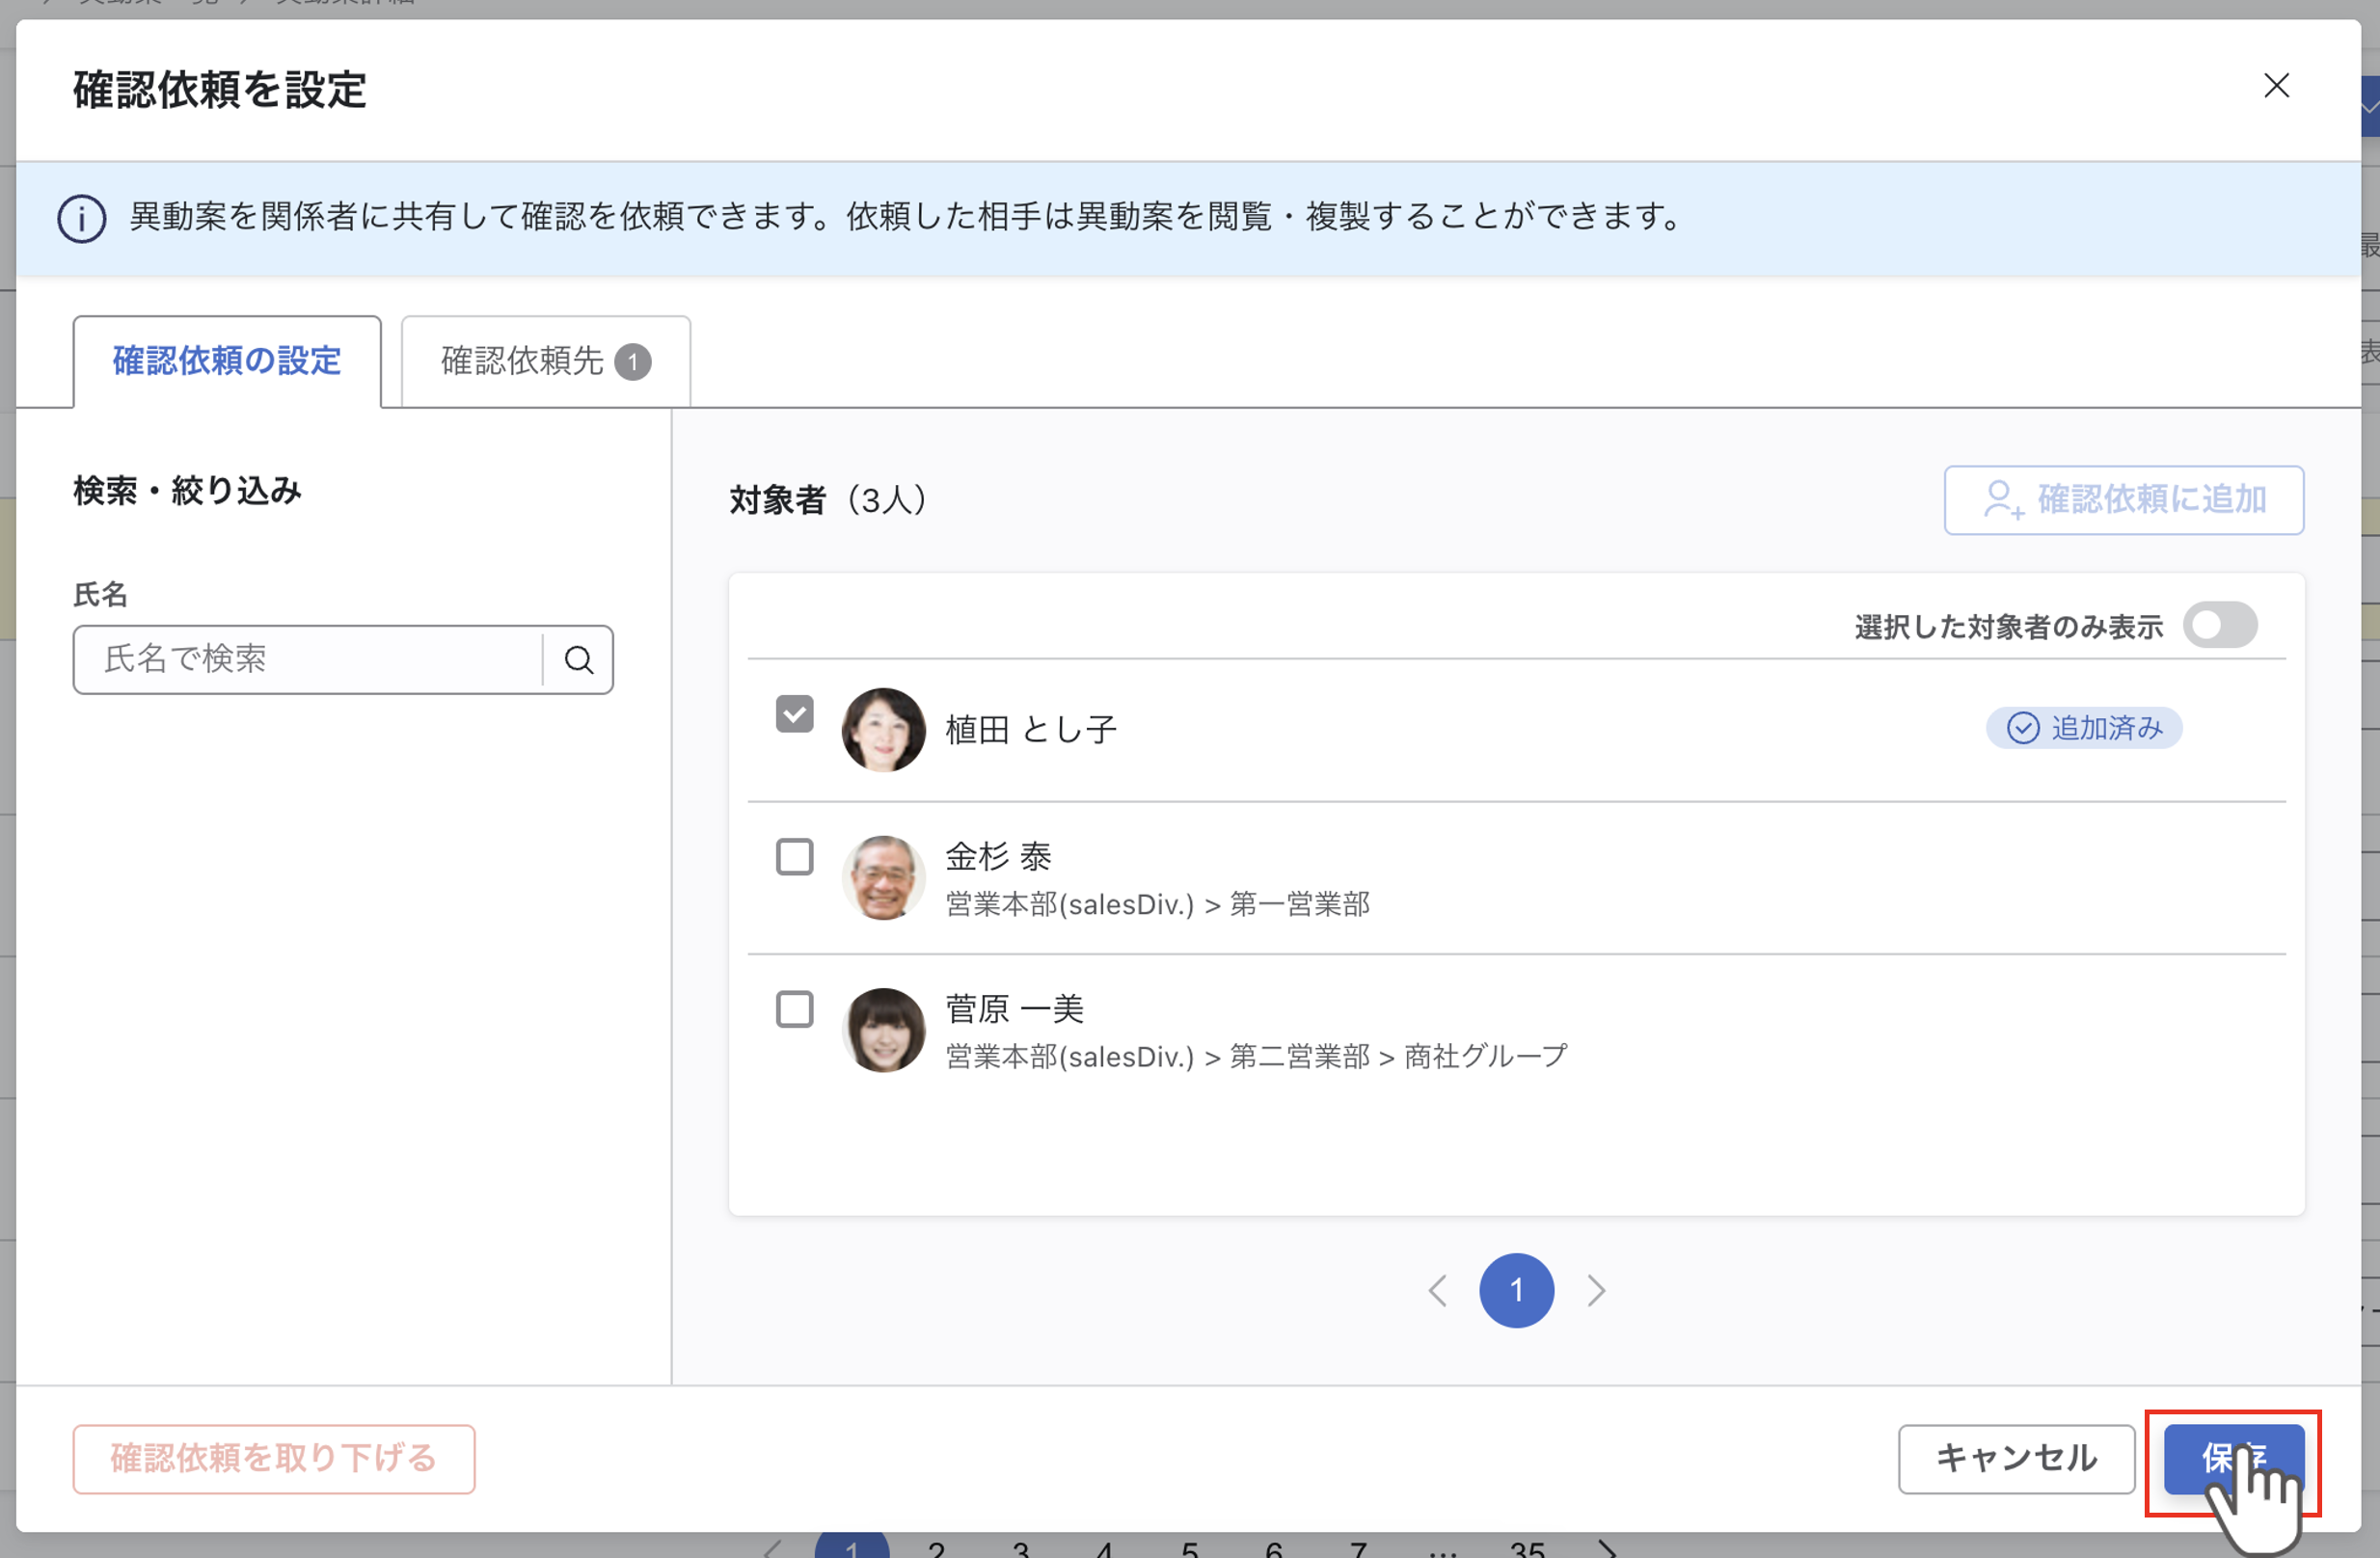Close the dialog with X icon
This screenshot has width=2380, height=1558.
click(x=2276, y=86)
